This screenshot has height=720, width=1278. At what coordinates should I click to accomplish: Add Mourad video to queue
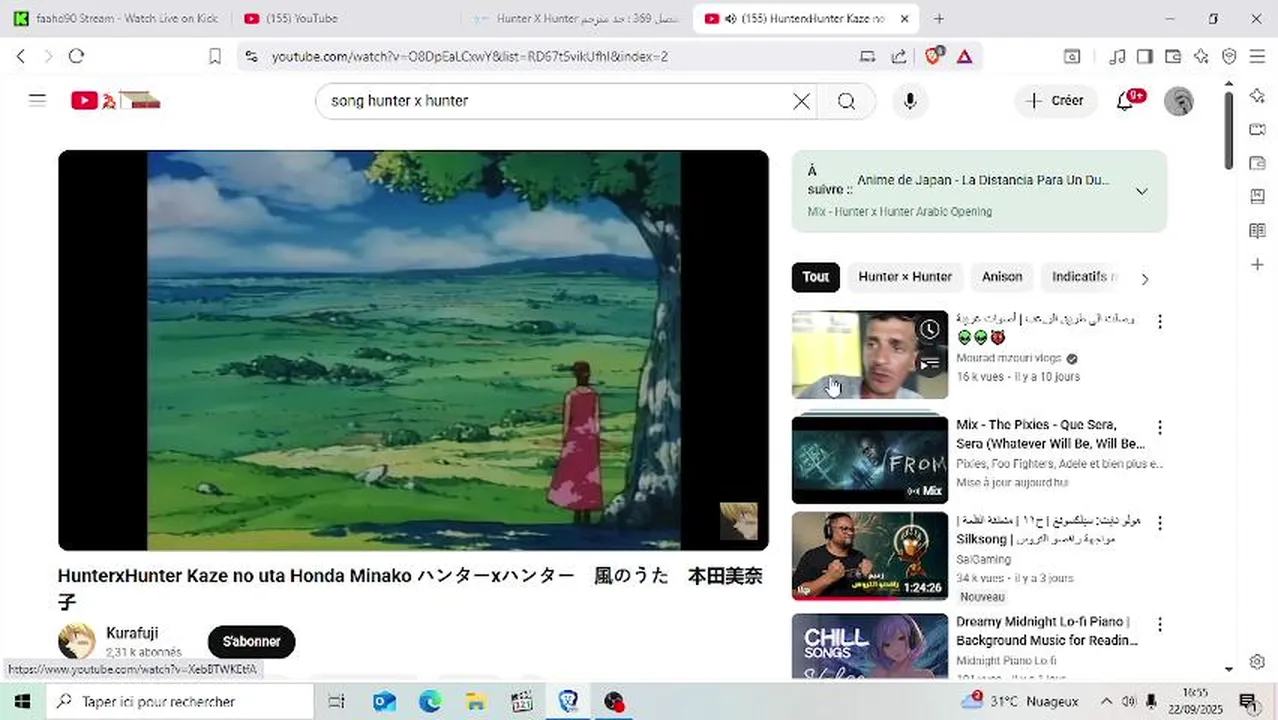pos(930,363)
